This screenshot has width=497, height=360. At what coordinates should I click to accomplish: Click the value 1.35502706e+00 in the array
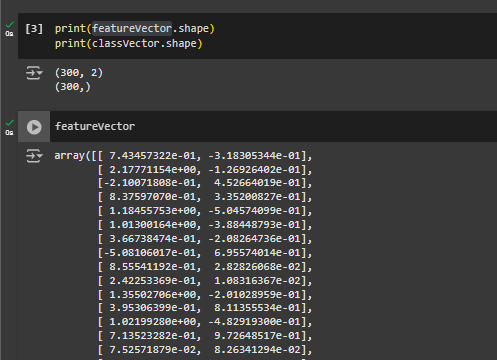tap(153, 295)
